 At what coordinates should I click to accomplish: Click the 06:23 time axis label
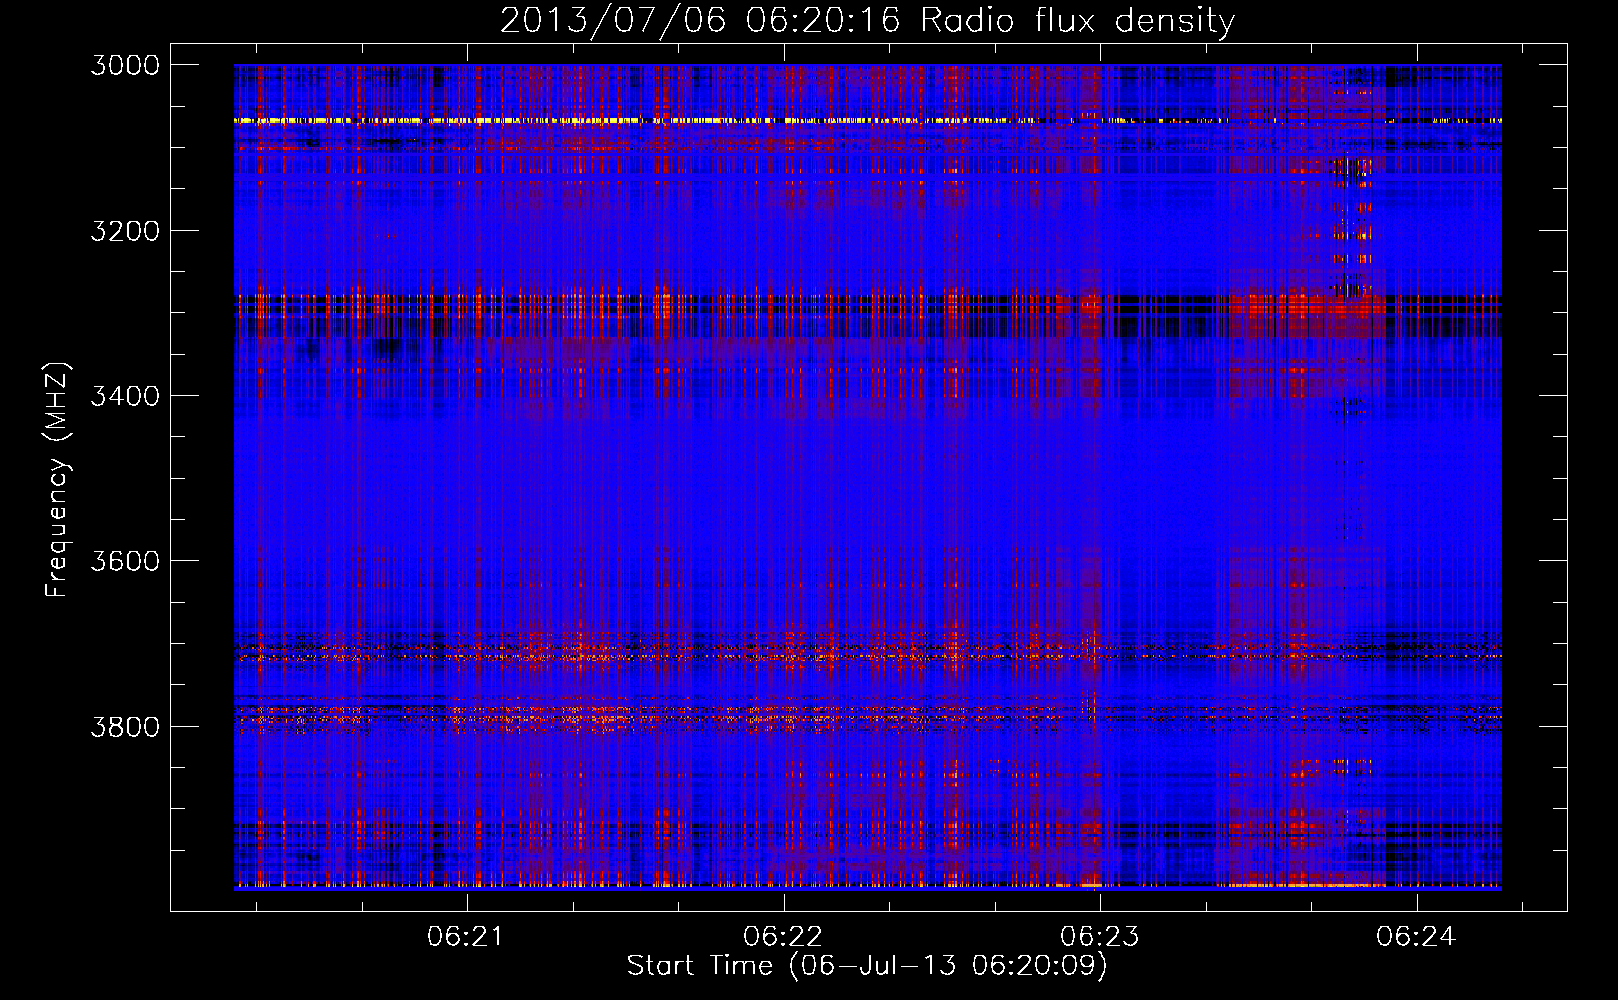1100,937
